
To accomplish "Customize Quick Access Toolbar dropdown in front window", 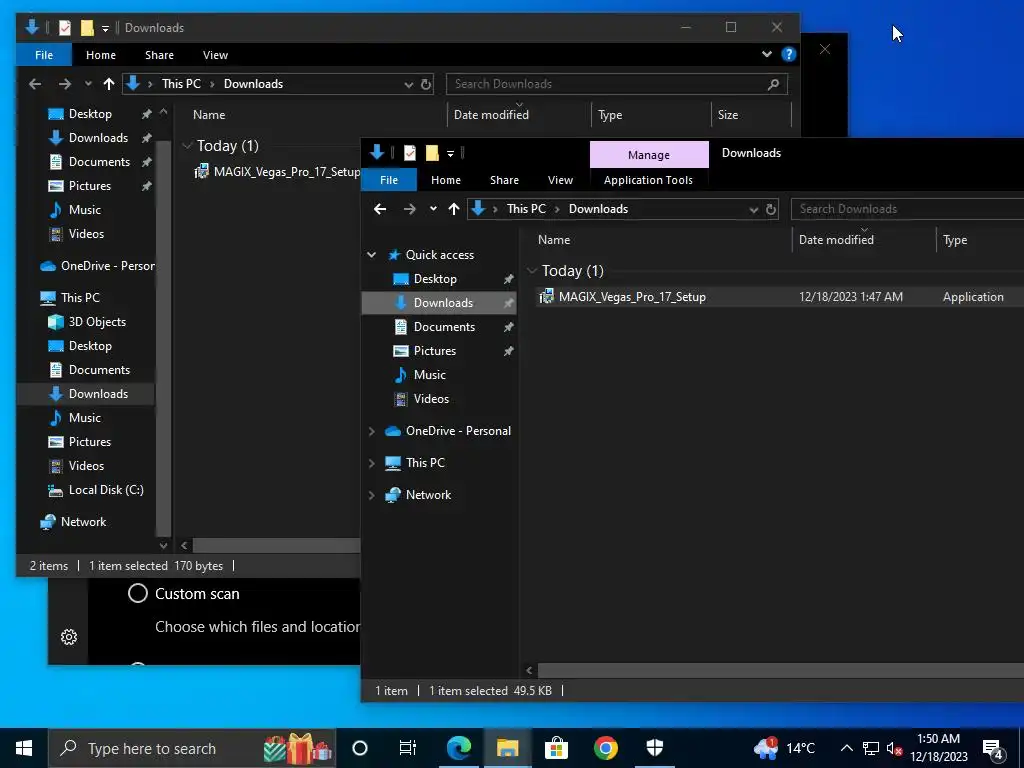I will click(x=450, y=153).
